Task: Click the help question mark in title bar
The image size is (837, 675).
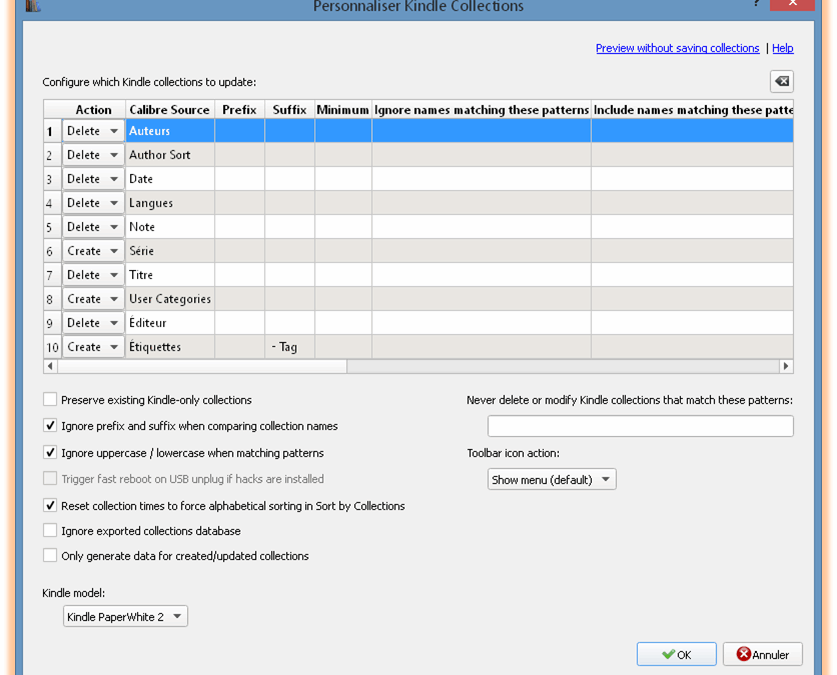Action: click(x=756, y=3)
